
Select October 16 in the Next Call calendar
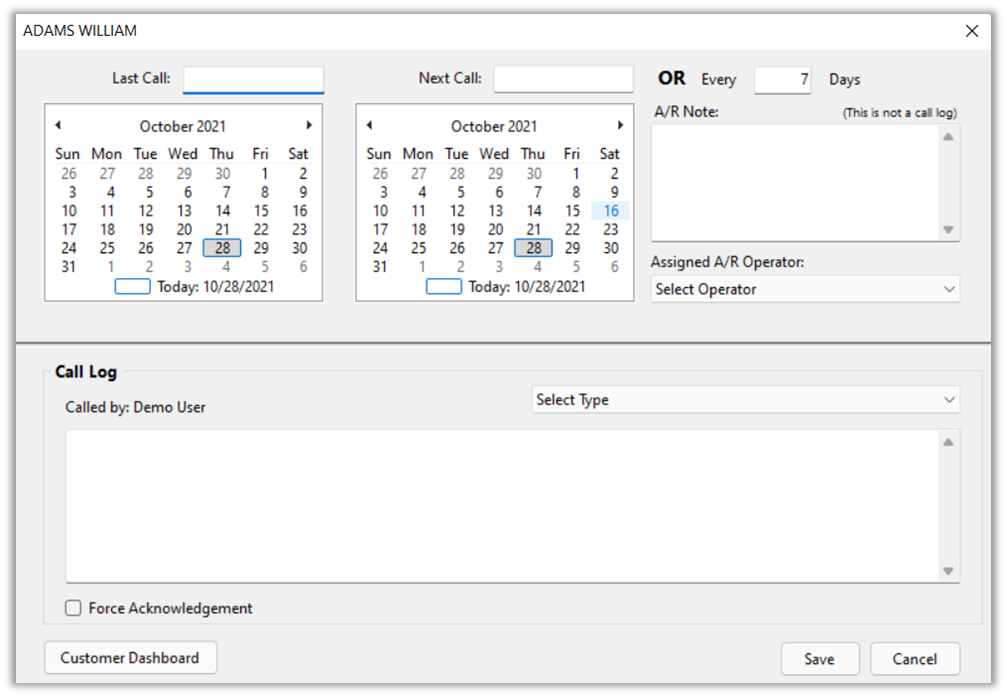pos(610,211)
